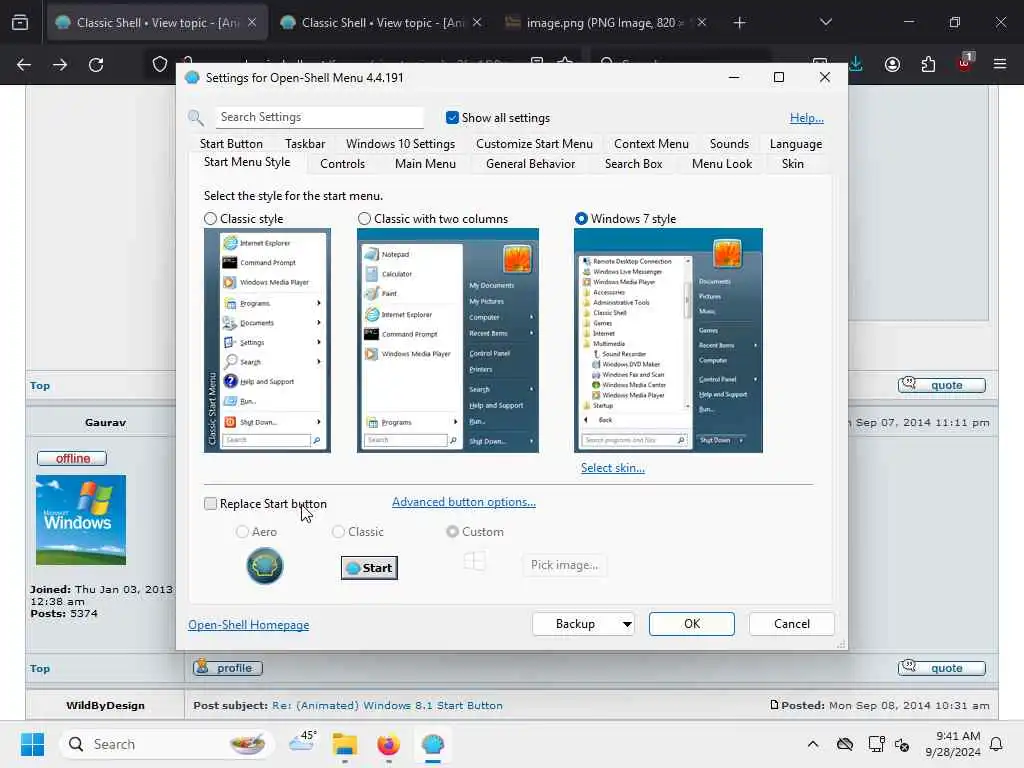Screen dimensions: 1024x768
Task: Click the Custom Windows logo button image
Action: [x=475, y=561]
